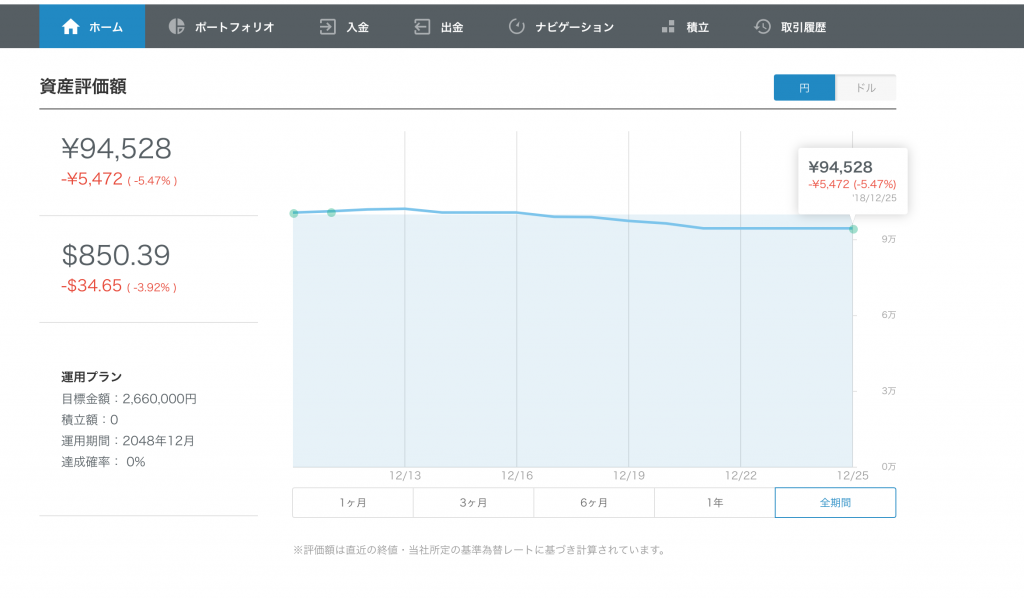Select the 1年 period range
Screen dimensions: 1024x598
[x=714, y=503]
